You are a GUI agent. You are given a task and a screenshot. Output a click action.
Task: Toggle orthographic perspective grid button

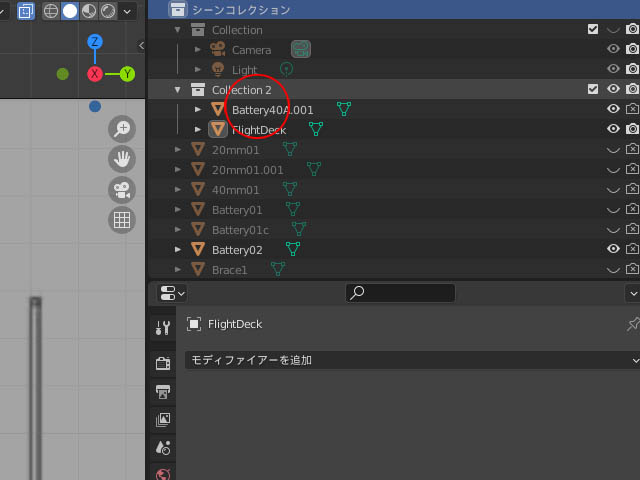[x=122, y=220]
